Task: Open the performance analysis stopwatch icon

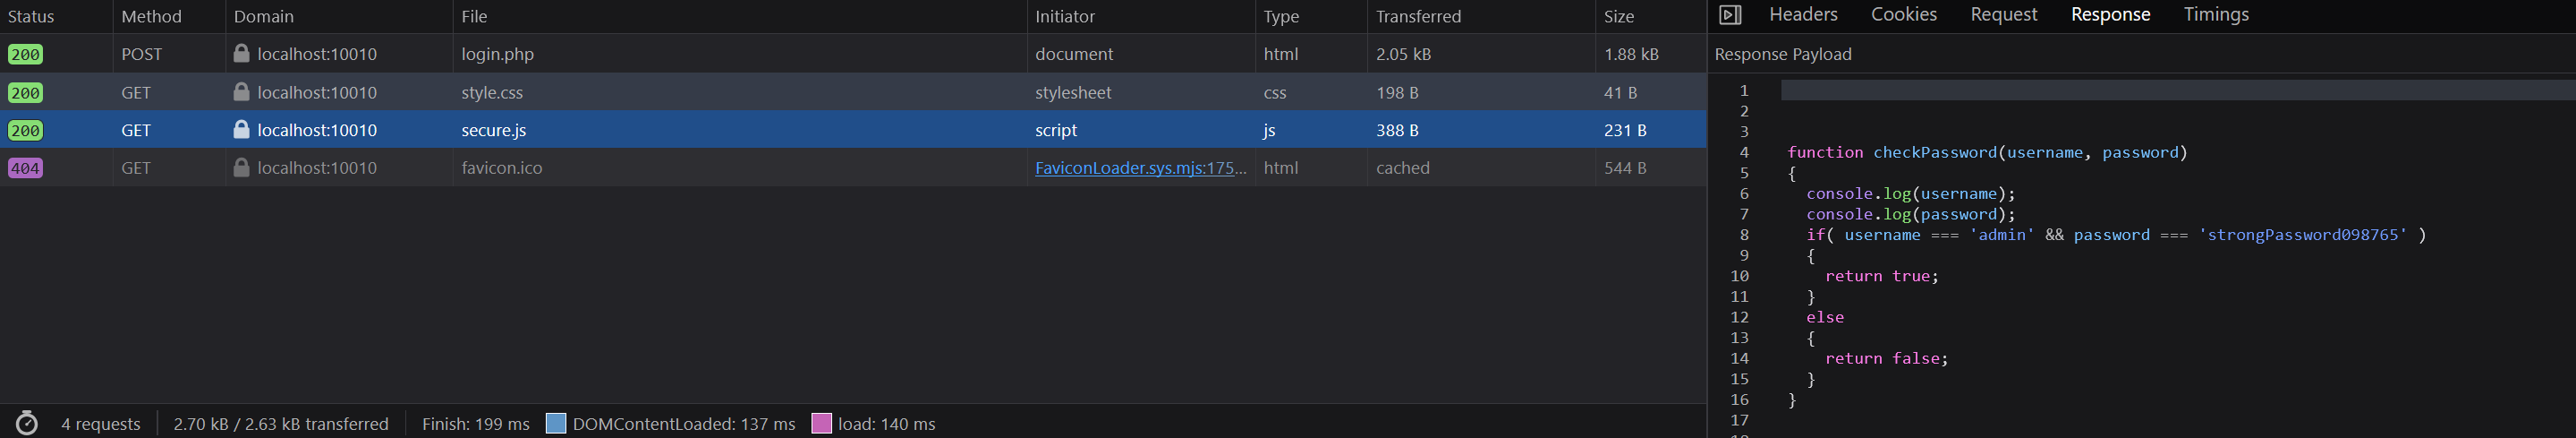Action: pos(27,423)
